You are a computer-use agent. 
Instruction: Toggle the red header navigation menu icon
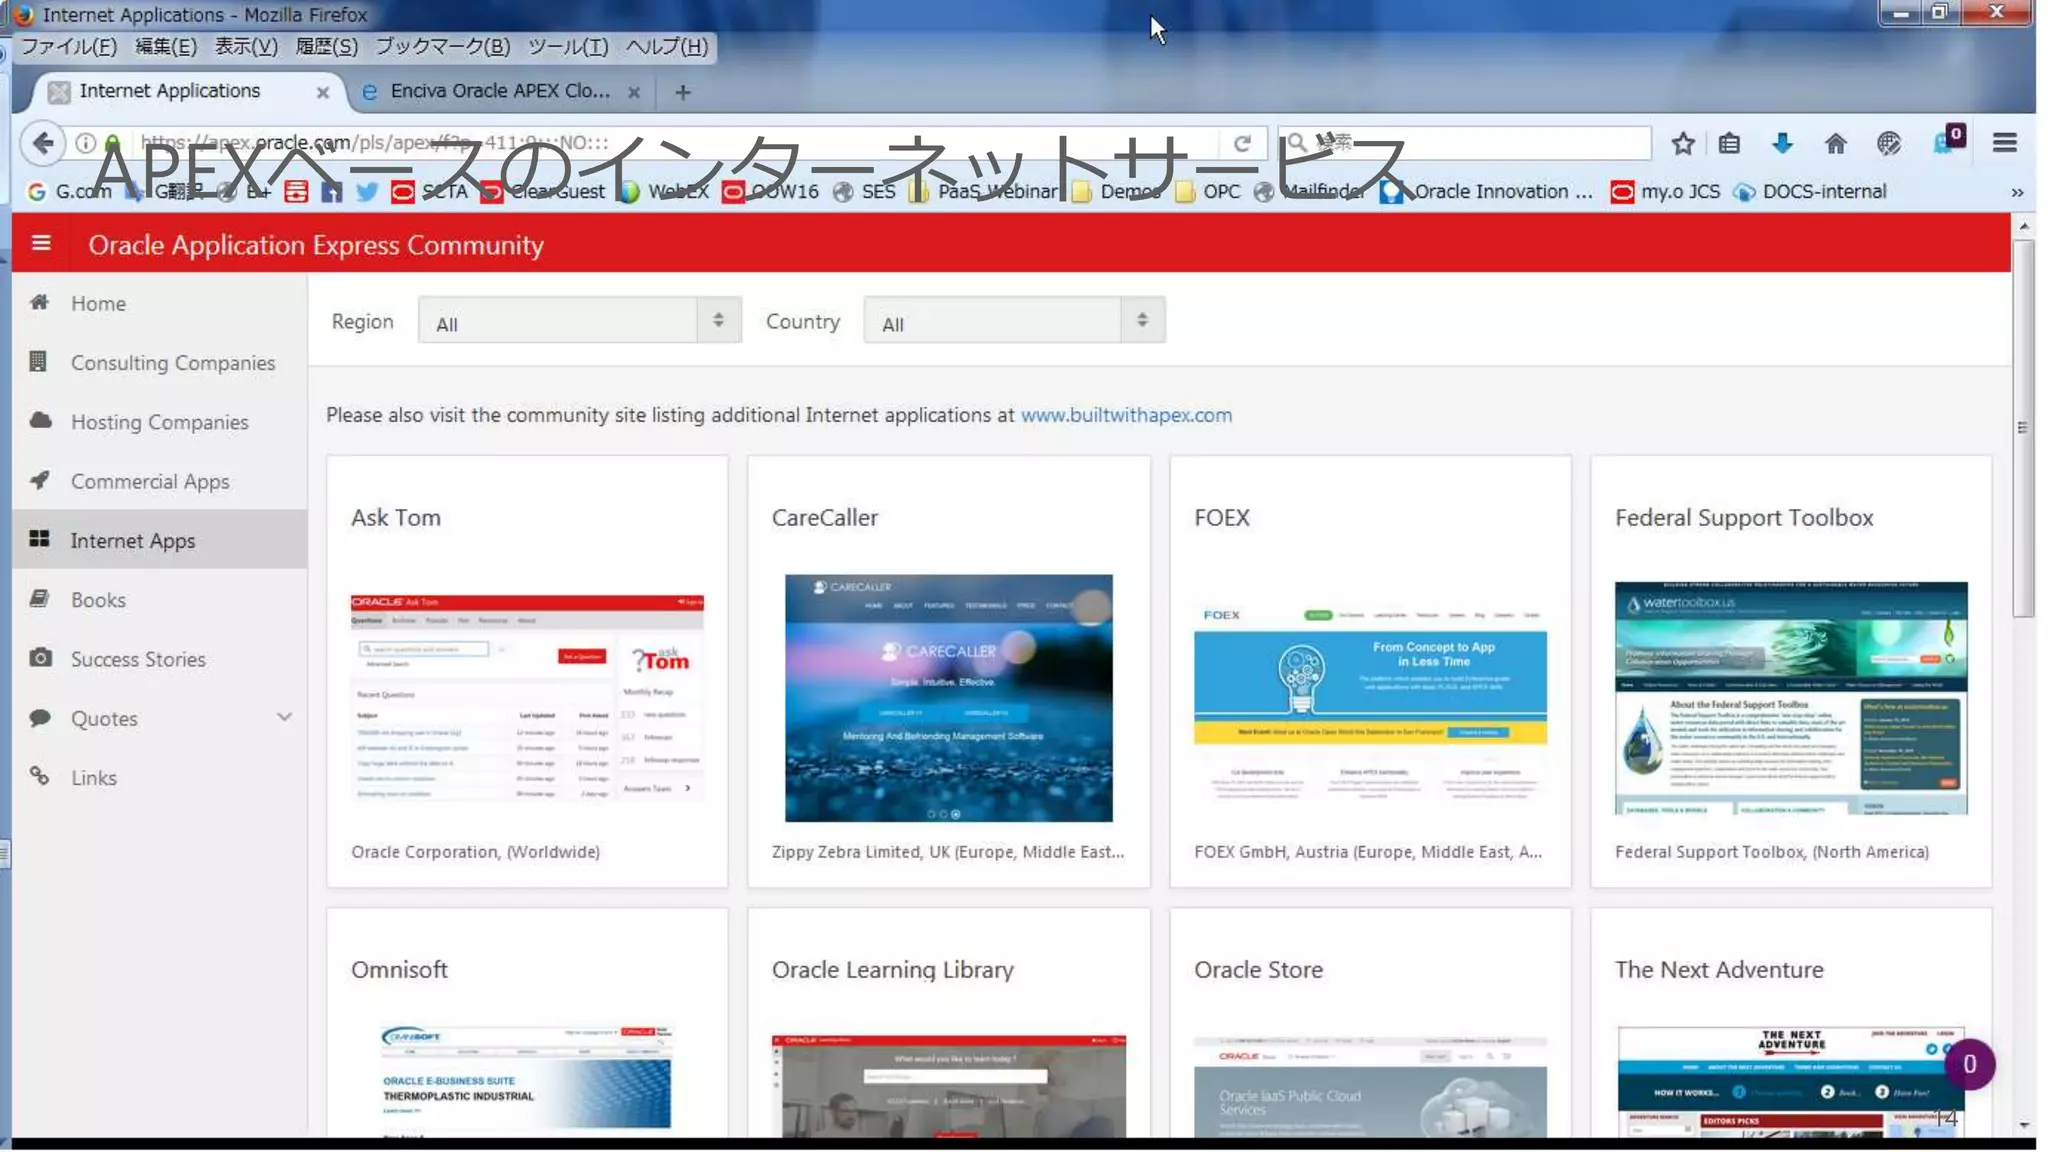pyautogui.click(x=41, y=243)
